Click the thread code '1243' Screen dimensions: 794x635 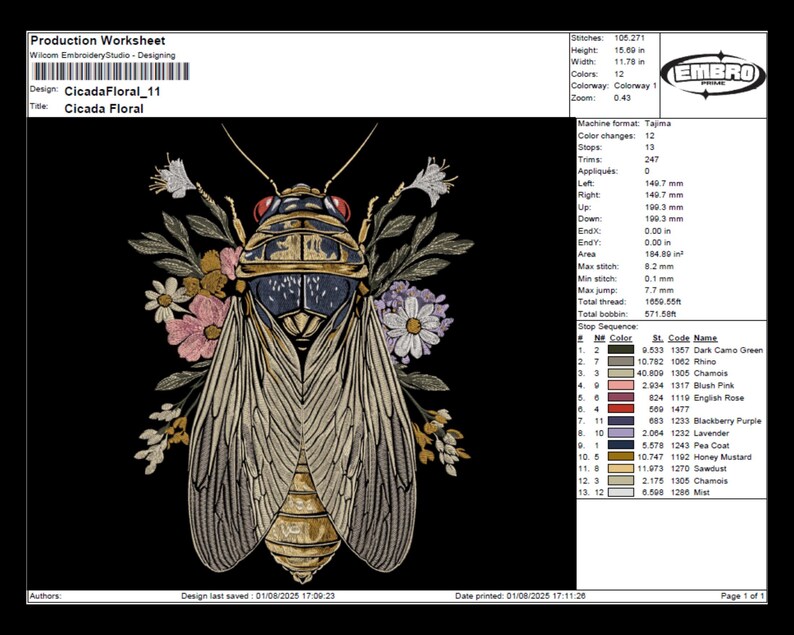pyautogui.click(x=679, y=445)
